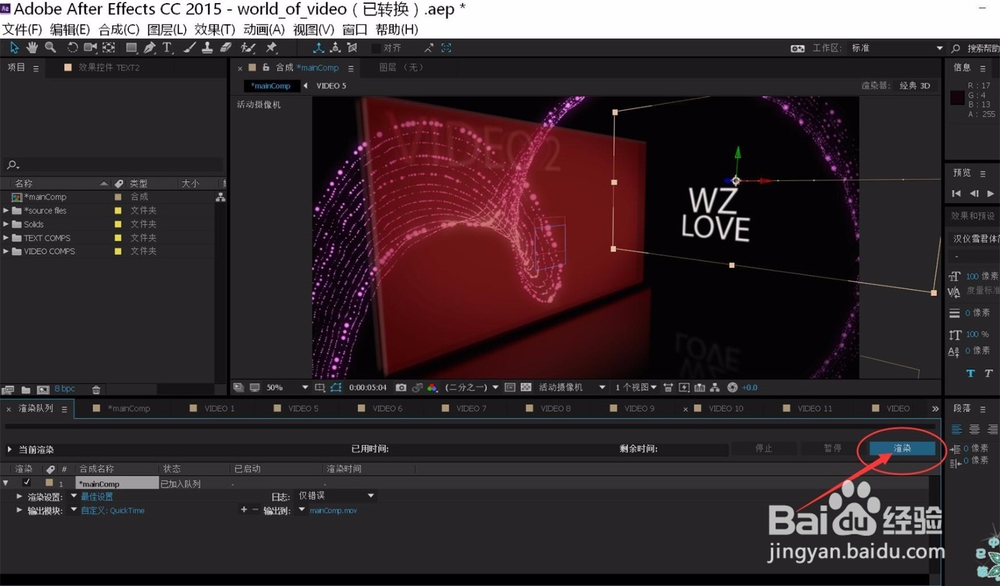
Task: Expand the current render (当前渲染) section
Action: (x=9, y=450)
